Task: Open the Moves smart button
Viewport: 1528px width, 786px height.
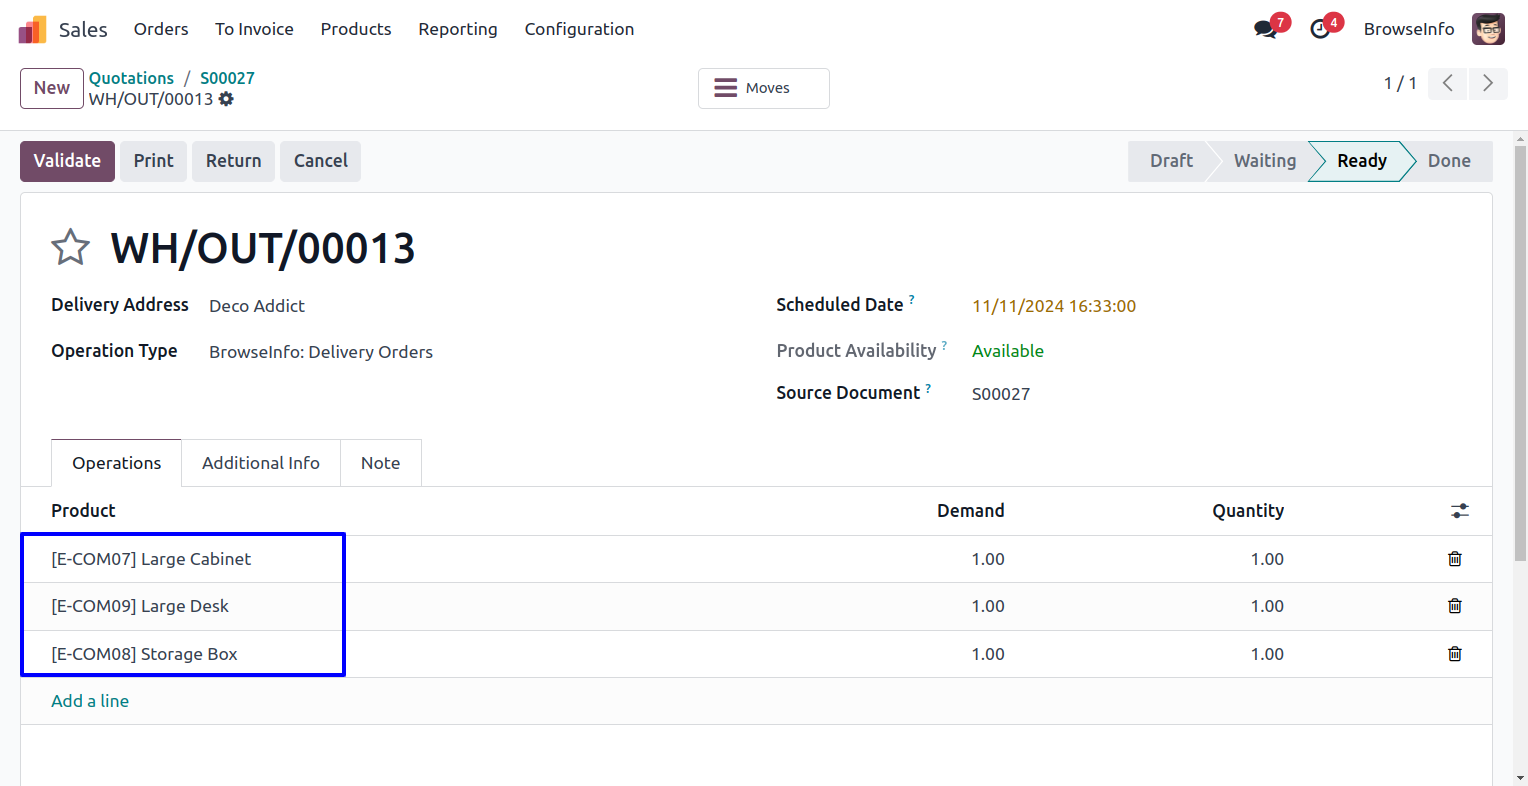Action: pyautogui.click(x=763, y=88)
